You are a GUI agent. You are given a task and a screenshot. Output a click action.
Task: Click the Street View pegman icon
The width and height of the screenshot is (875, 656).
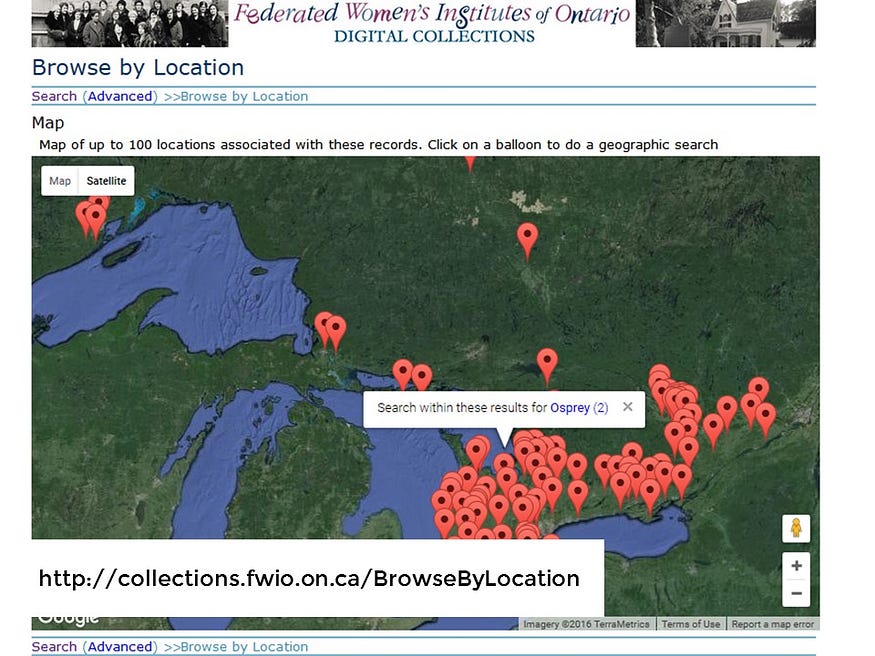click(x=796, y=528)
